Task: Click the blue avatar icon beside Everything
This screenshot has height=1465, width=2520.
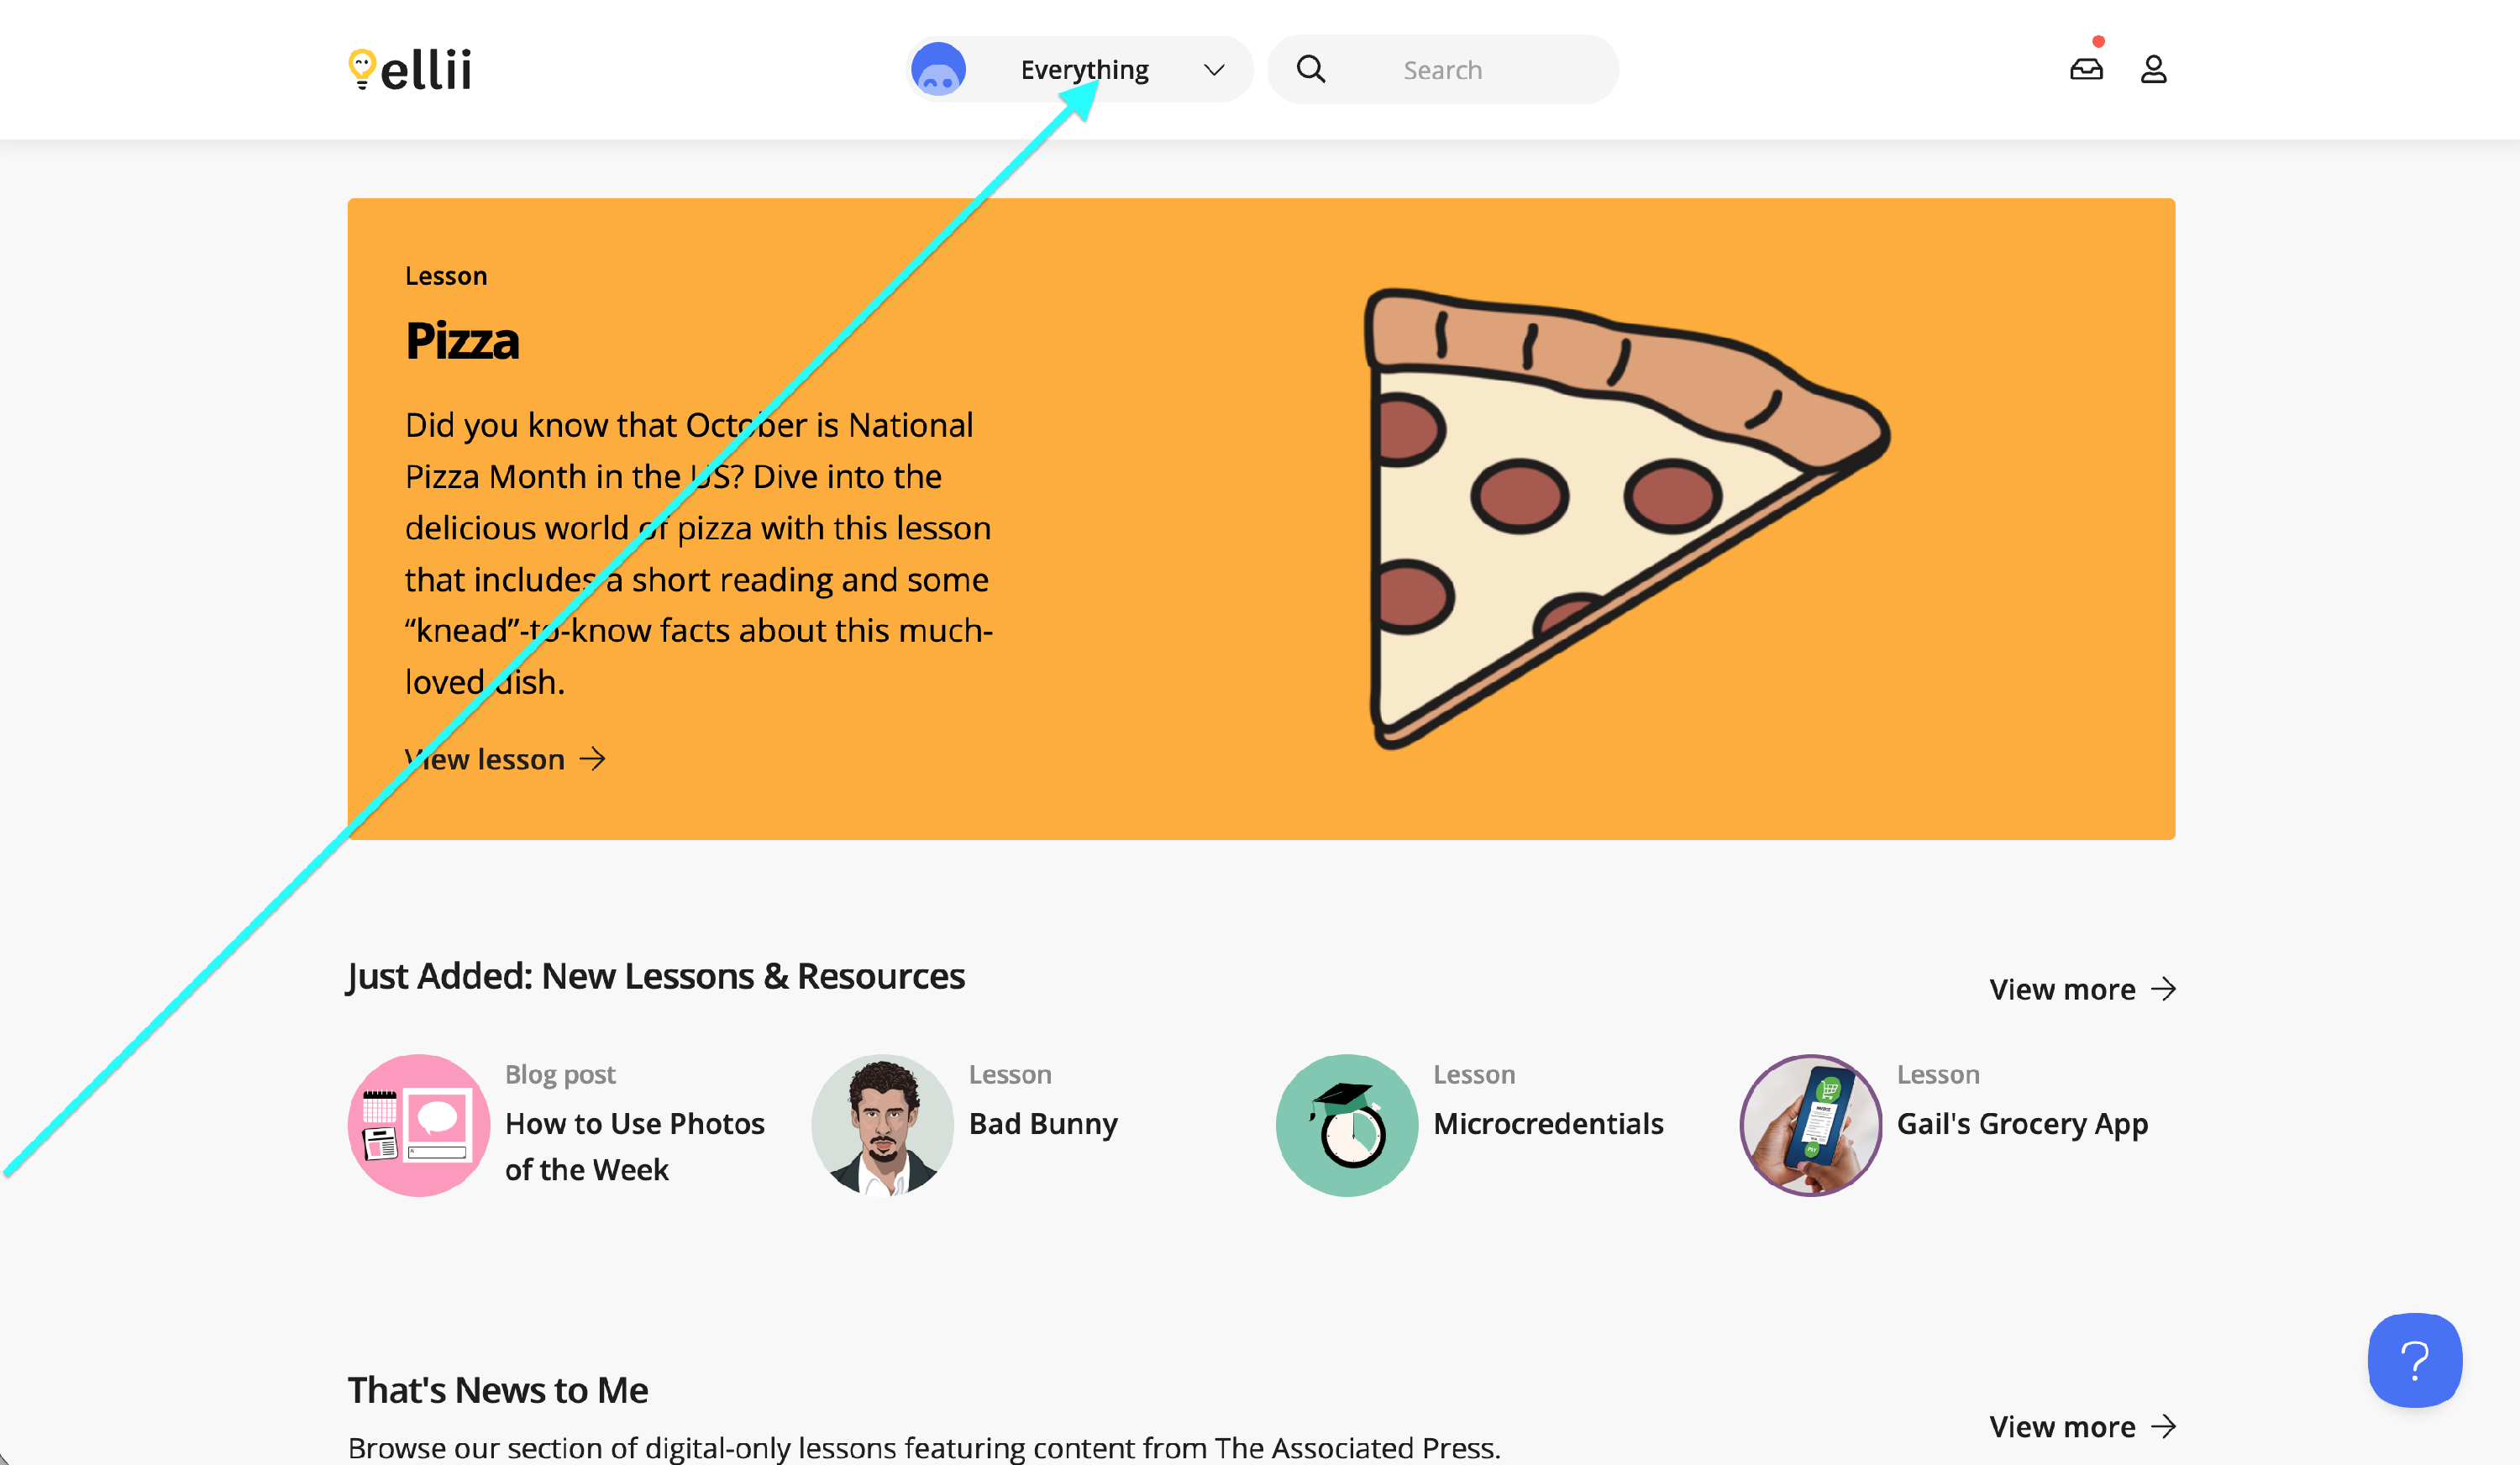Action: click(938, 69)
